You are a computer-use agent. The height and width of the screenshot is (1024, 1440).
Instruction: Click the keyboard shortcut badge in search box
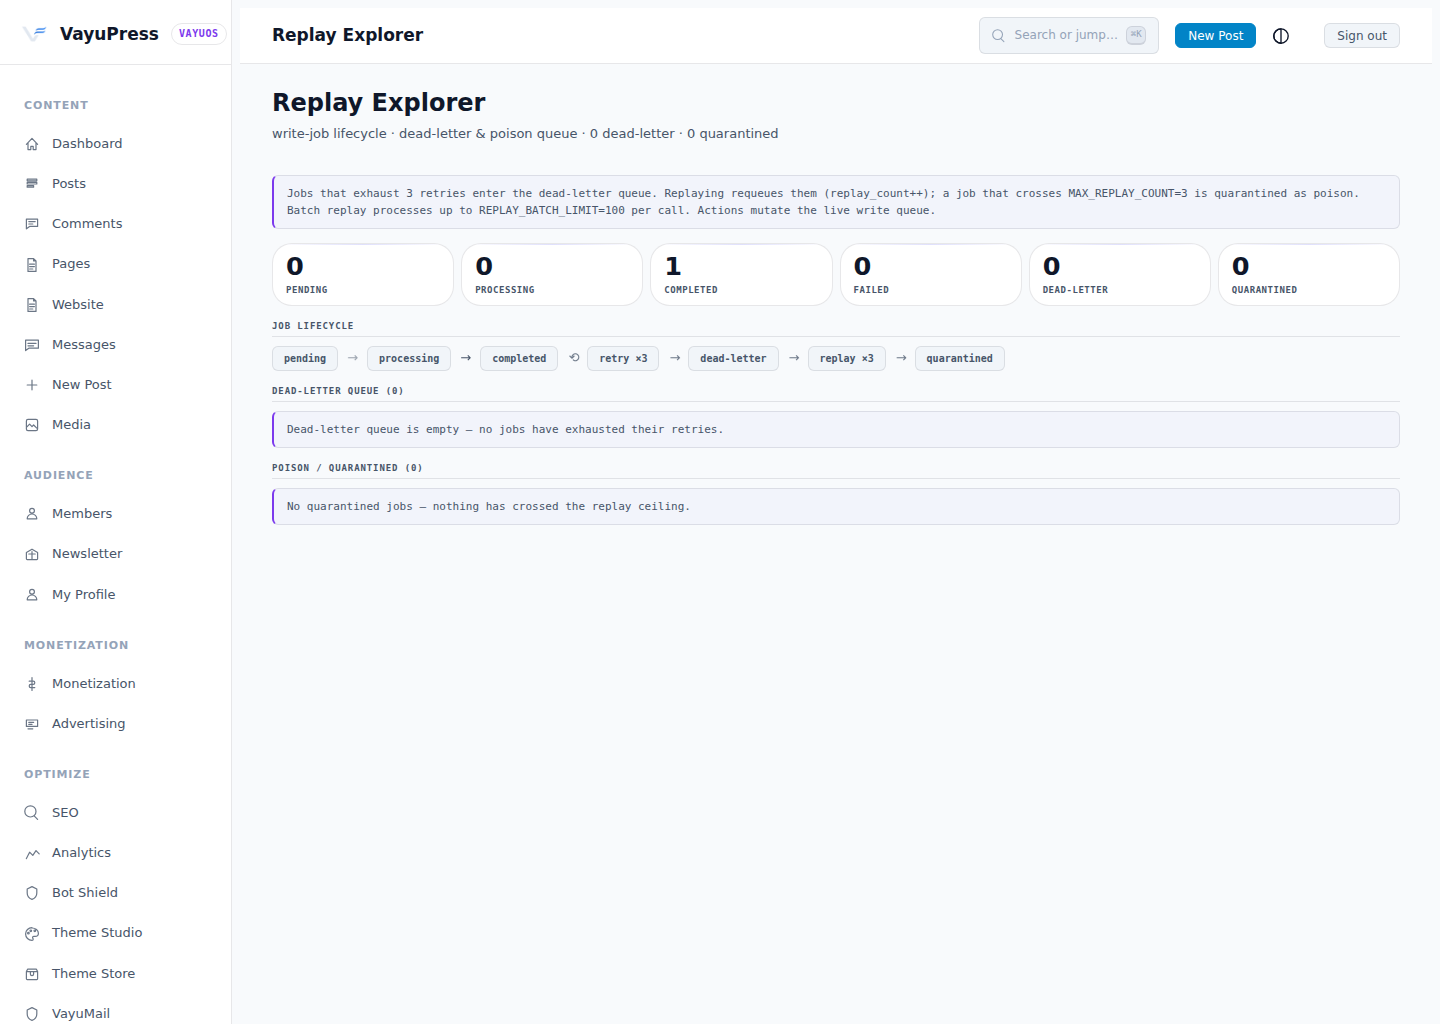pyautogui.click(x=1136, y=35)
